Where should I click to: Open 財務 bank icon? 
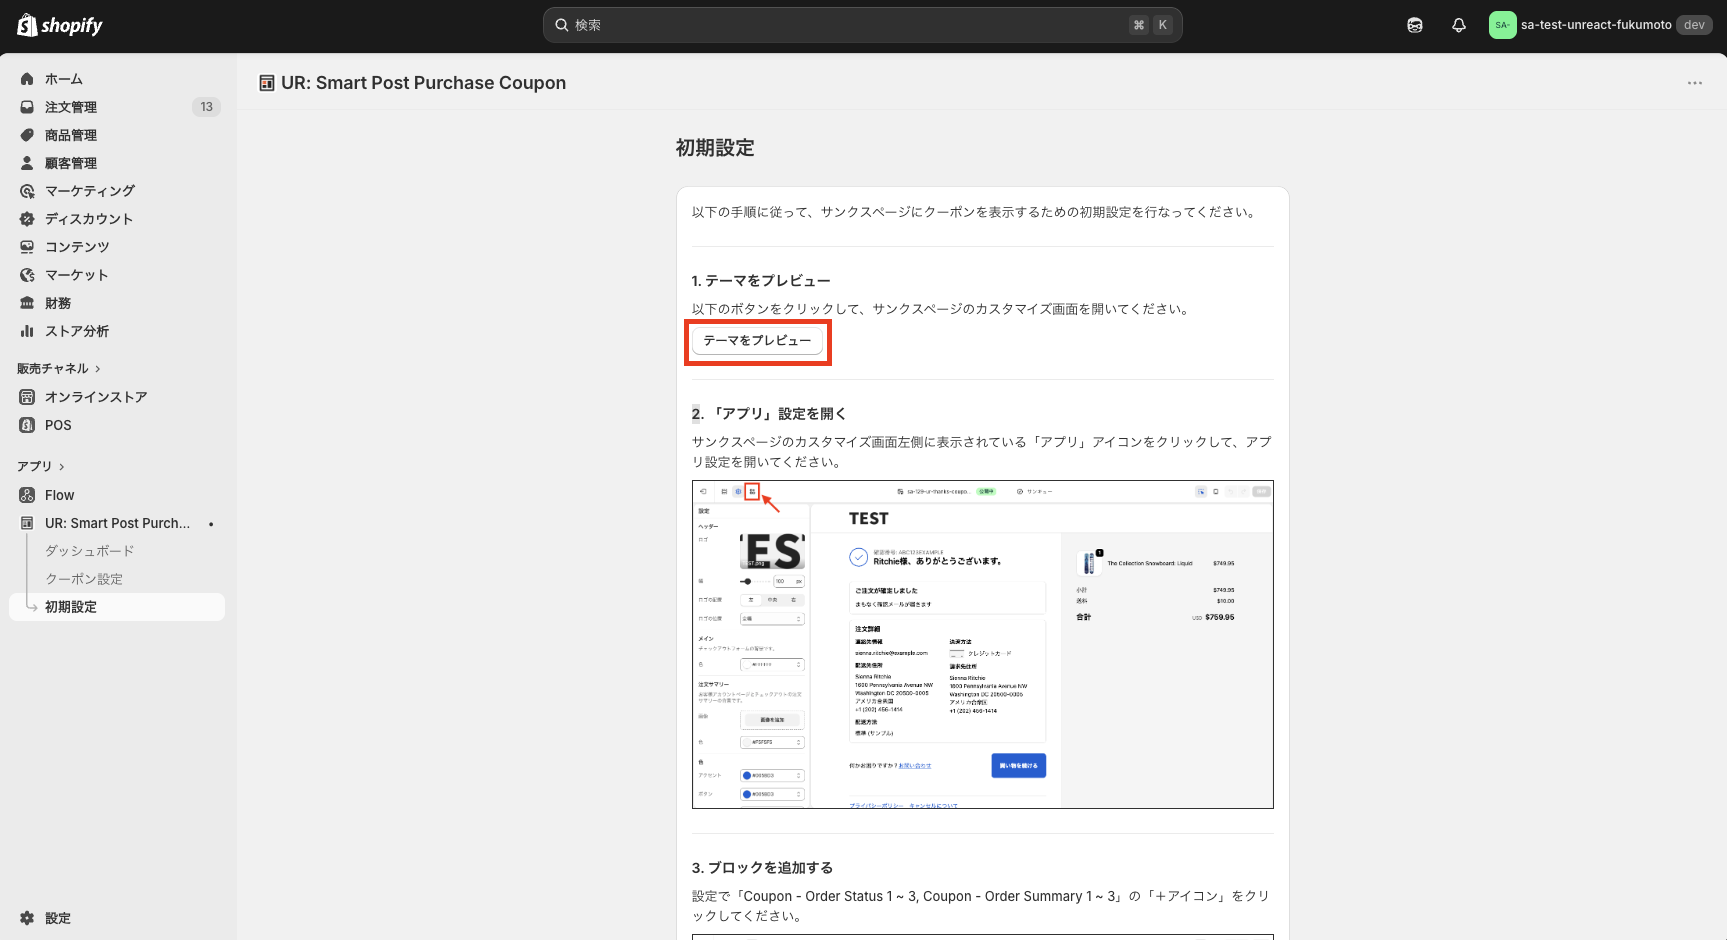tap(27, 303)
